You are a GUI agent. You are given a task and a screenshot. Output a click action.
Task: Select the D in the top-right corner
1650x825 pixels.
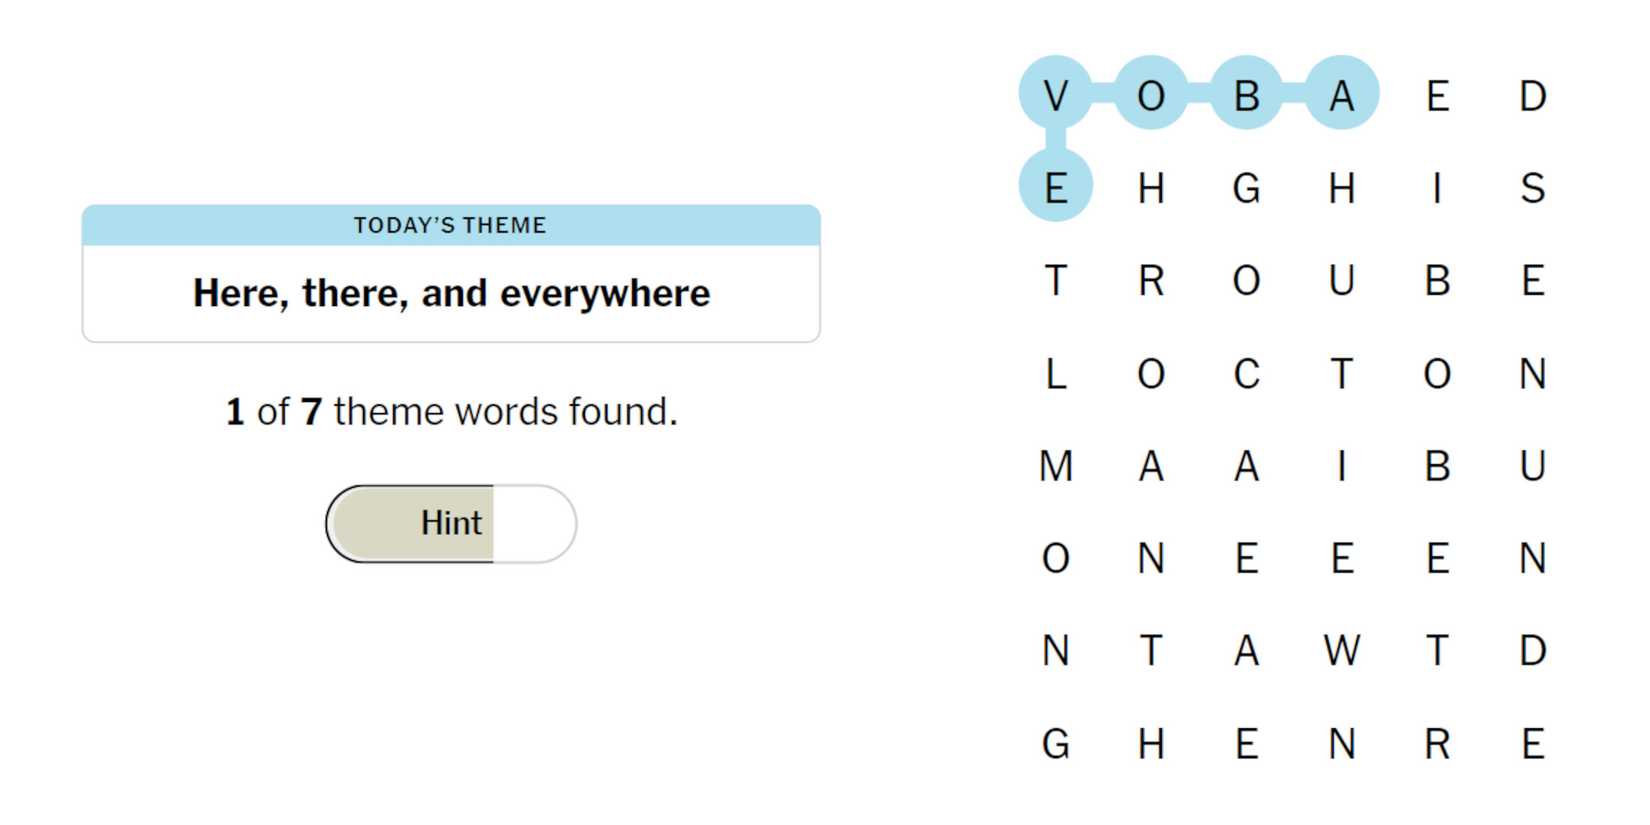[x=1532, y=95]
